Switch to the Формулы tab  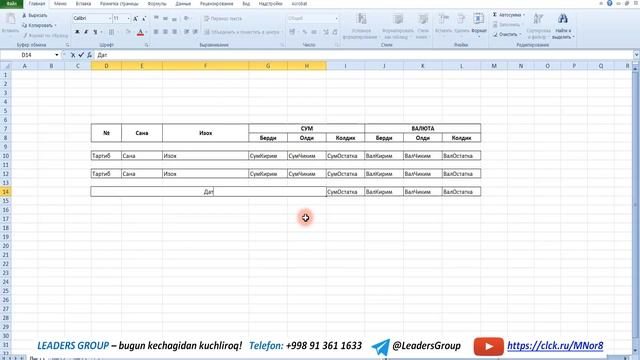tap(157, 4)
